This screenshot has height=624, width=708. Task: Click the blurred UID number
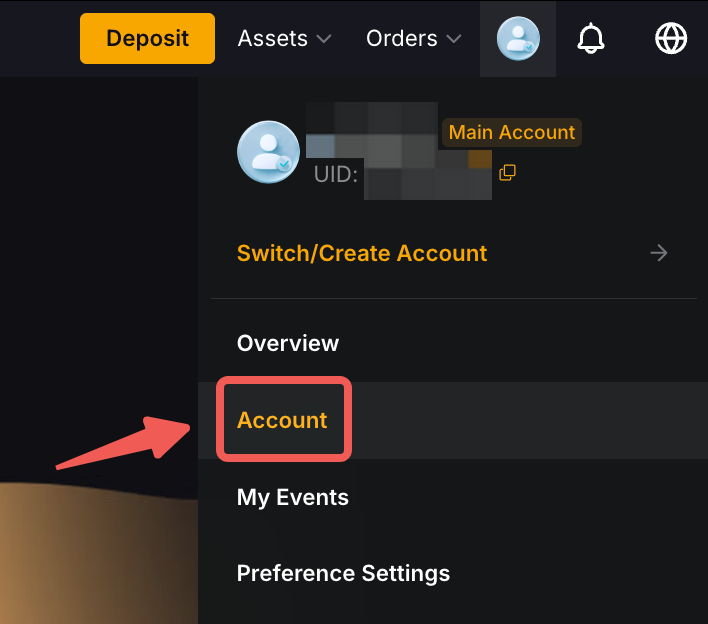coord(428,180)
